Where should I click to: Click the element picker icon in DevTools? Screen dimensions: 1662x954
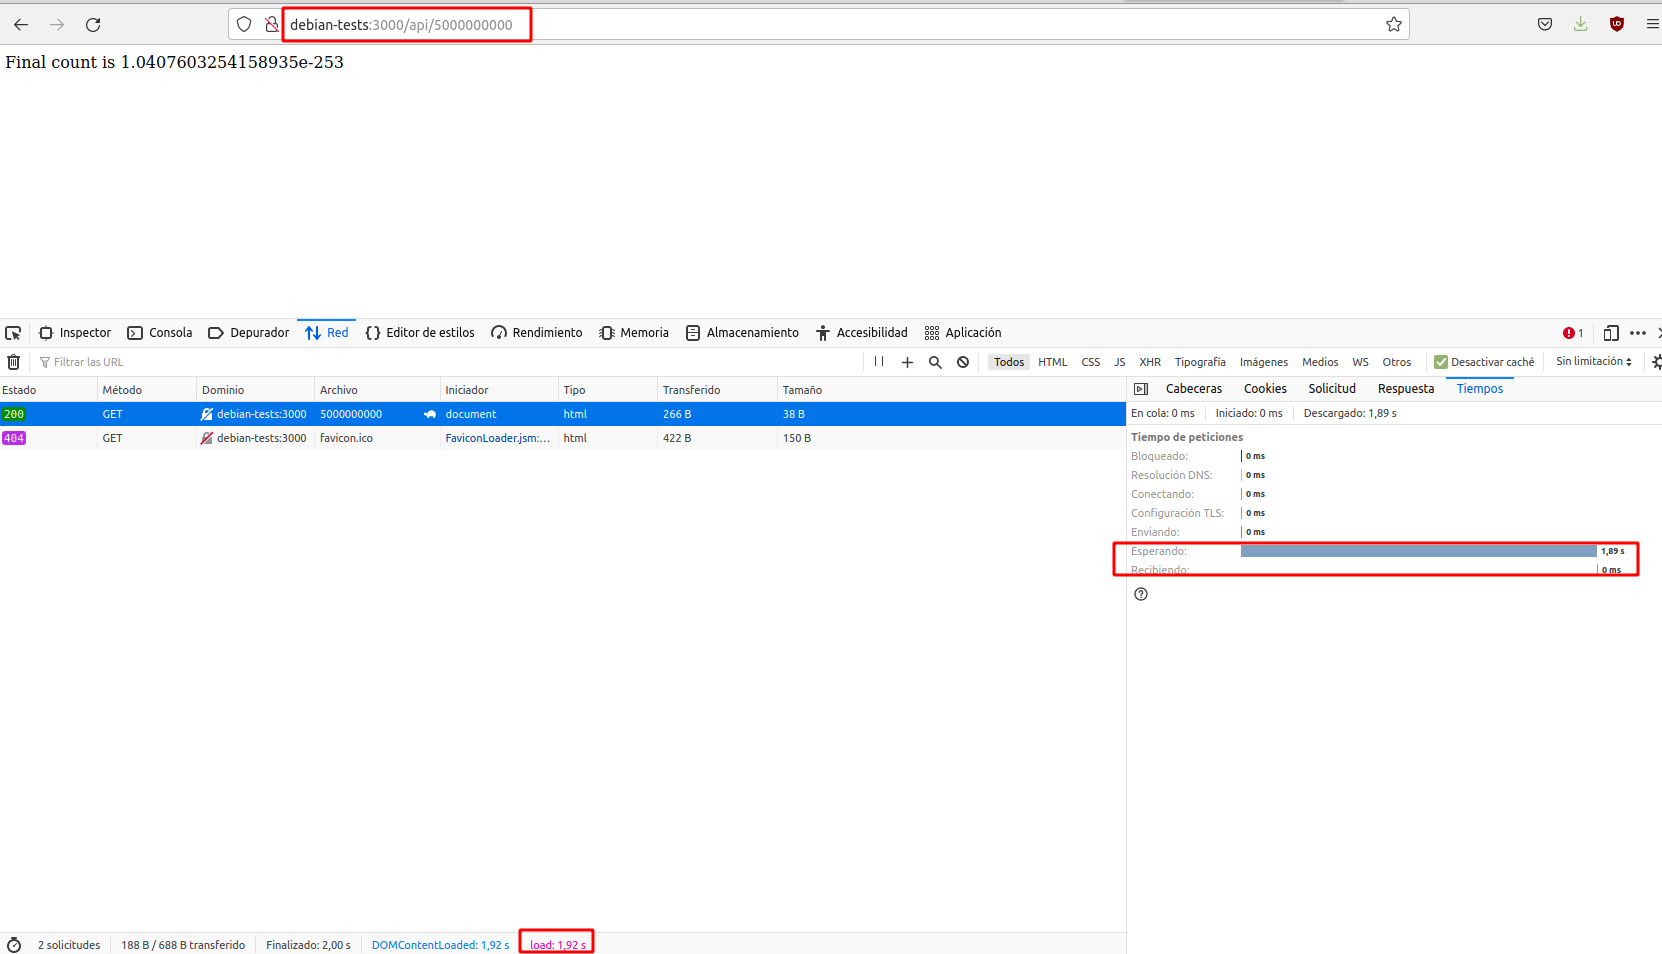[13, 333]
